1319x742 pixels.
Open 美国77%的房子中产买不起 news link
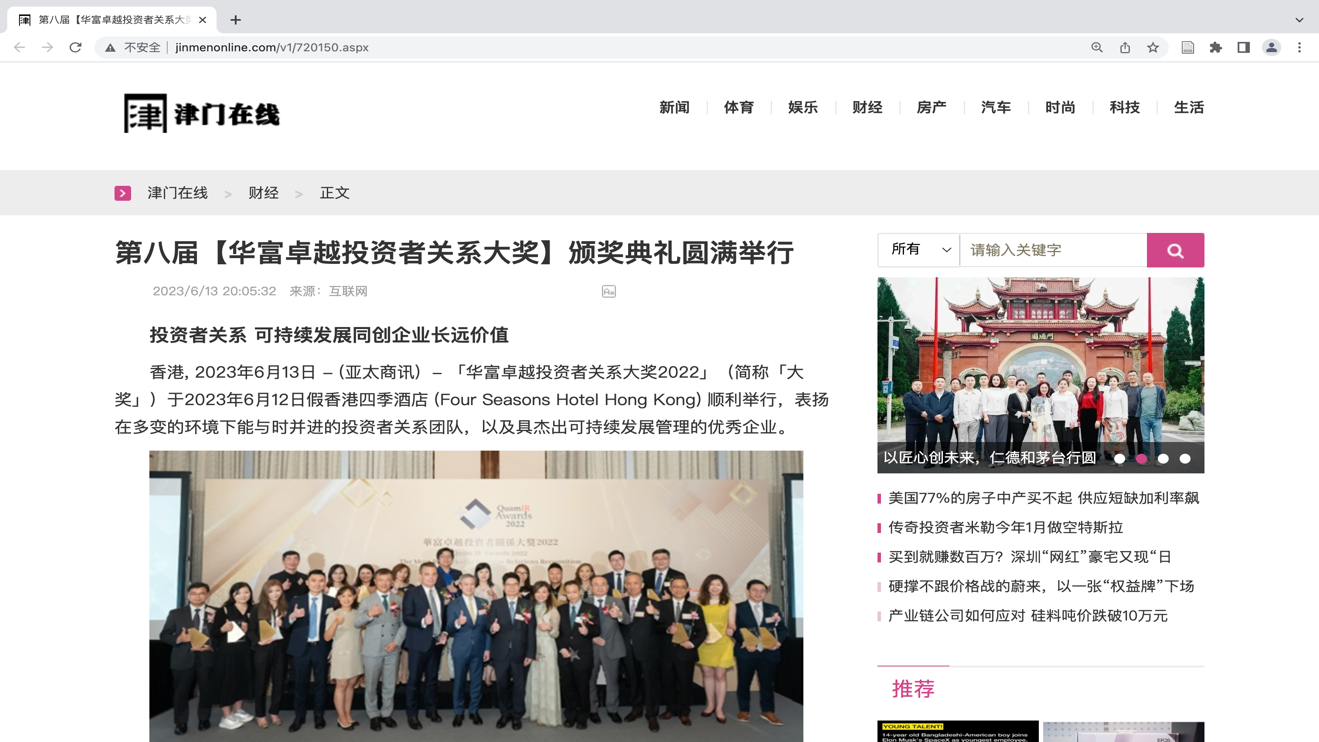coord(1044,498)
